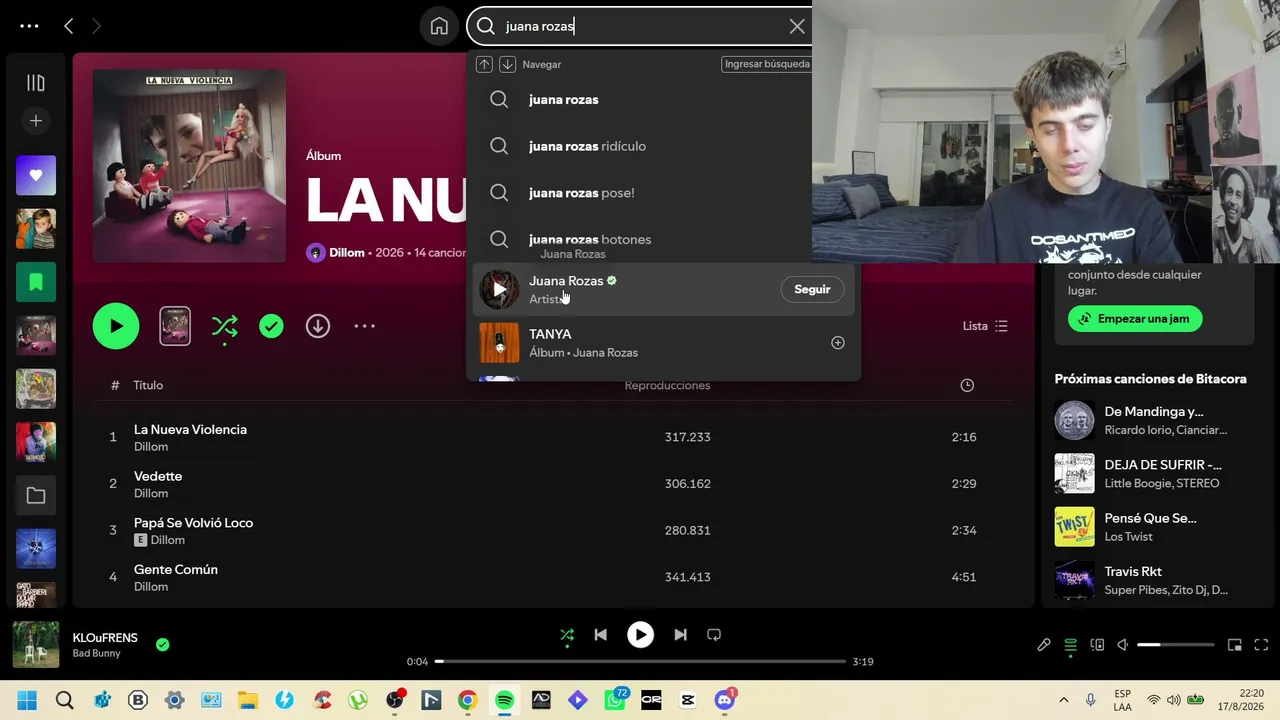Viewport: 1280px width, 720px height.
Task: Toggle the queue panel icon
Action: click(x=1070, y=645)
